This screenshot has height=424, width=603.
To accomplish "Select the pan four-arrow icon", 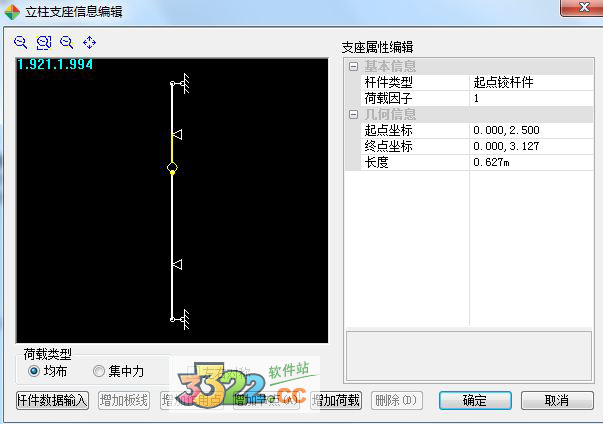I will pos(90,42).
